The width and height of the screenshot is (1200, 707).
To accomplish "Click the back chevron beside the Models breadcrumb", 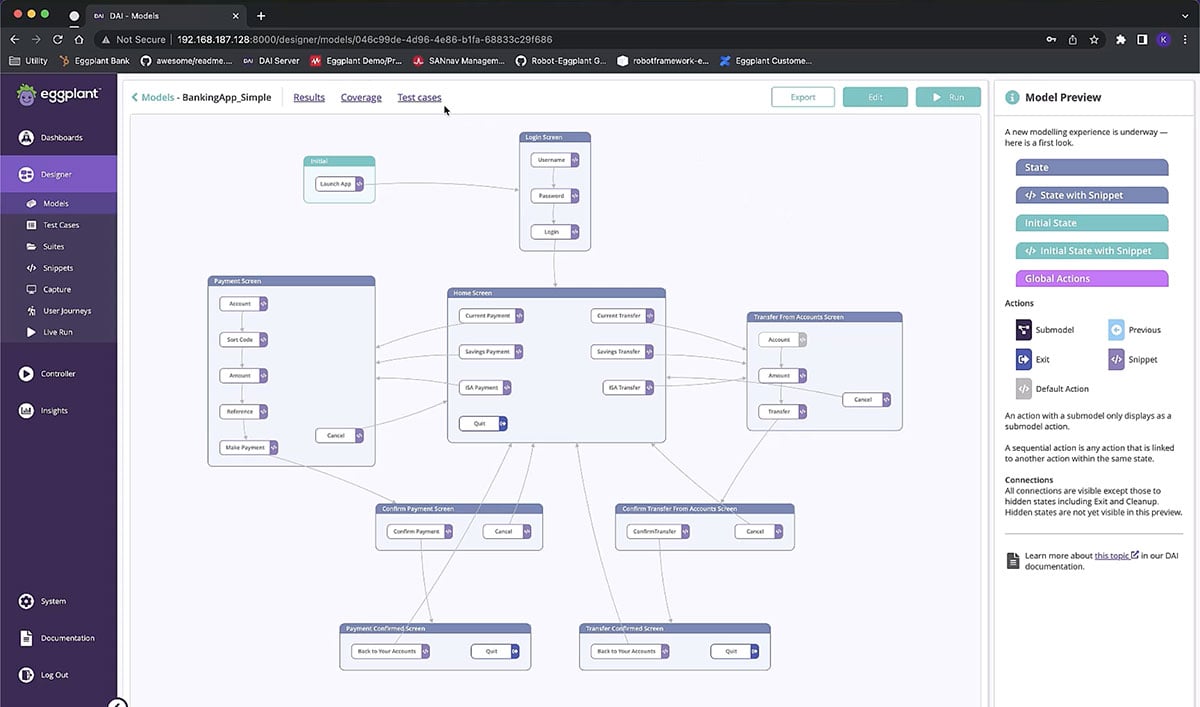I will pyautogui.click(x=135, y=97).
